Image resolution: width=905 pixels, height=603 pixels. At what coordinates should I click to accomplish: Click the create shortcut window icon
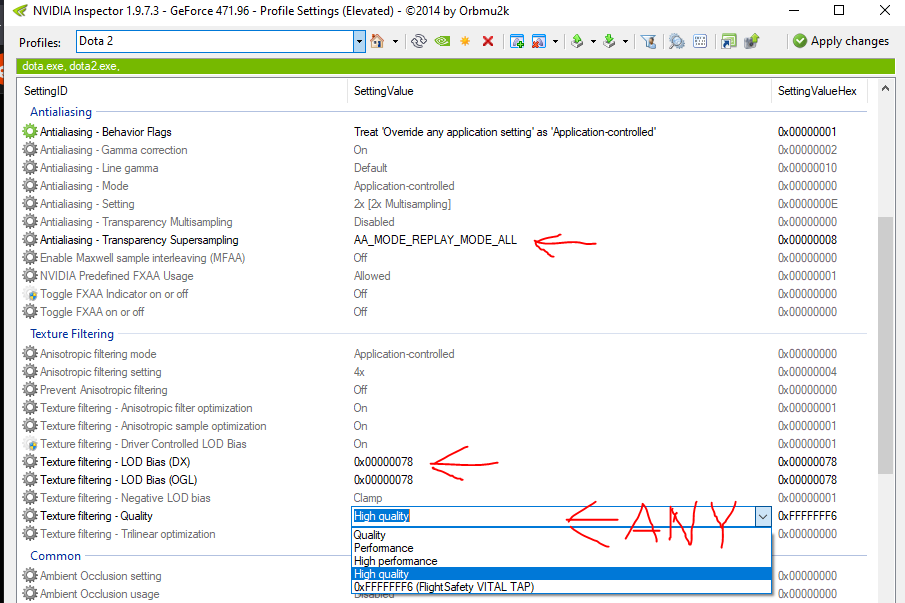(x=729, y=41)
